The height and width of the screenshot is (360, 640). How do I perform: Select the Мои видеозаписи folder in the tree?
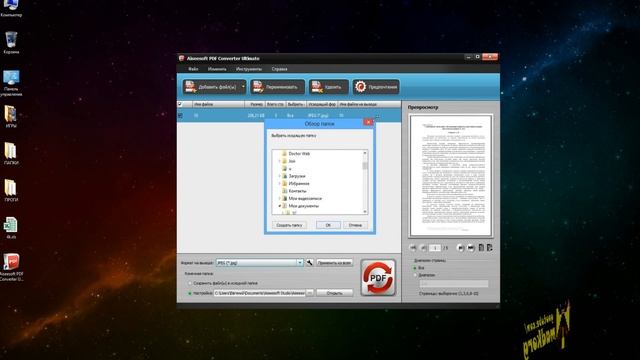[305, 198]
